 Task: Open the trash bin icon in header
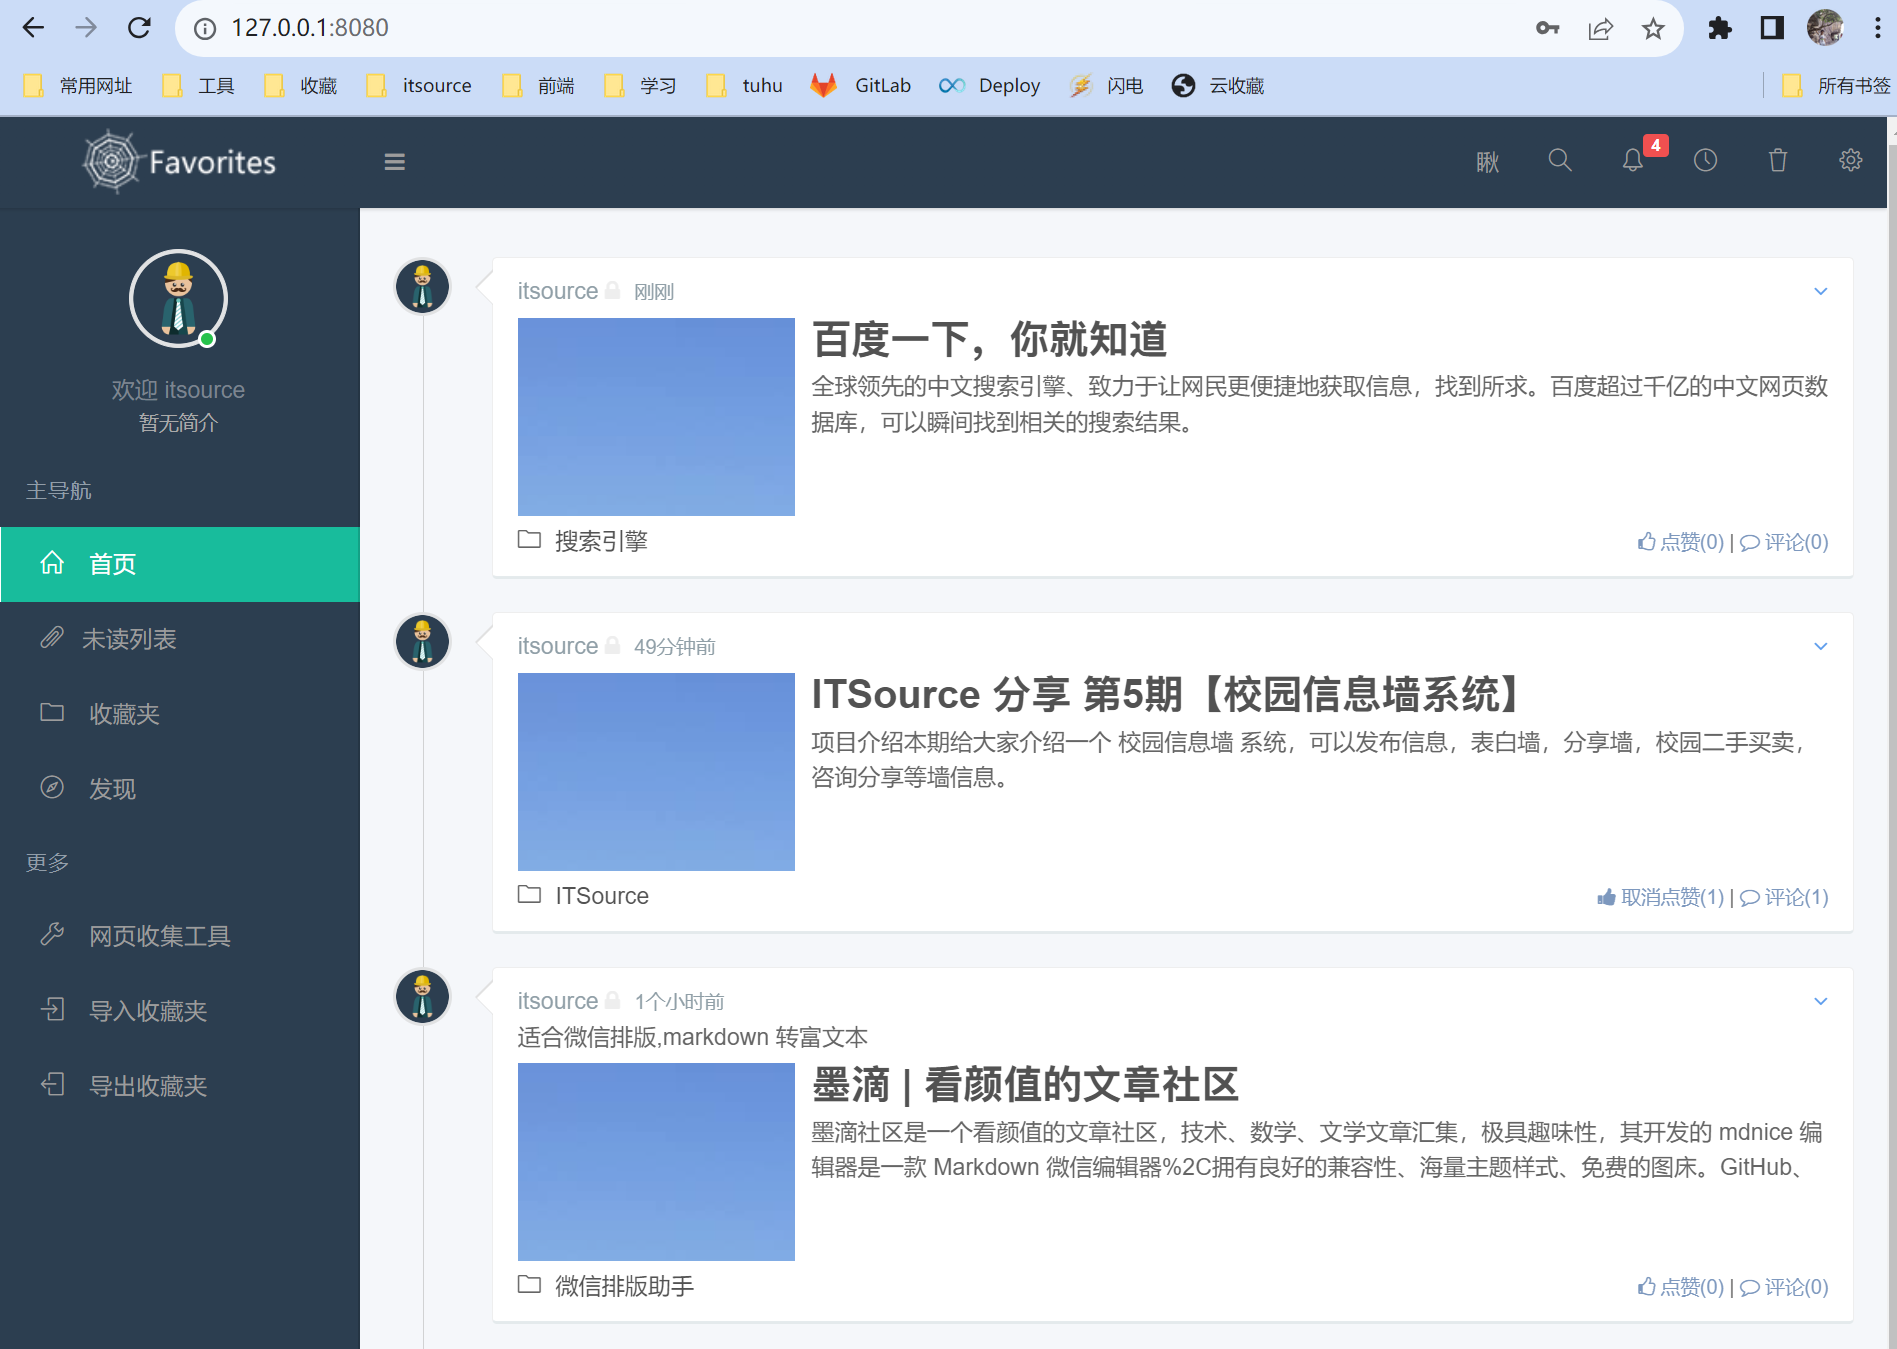[1778, 160]
